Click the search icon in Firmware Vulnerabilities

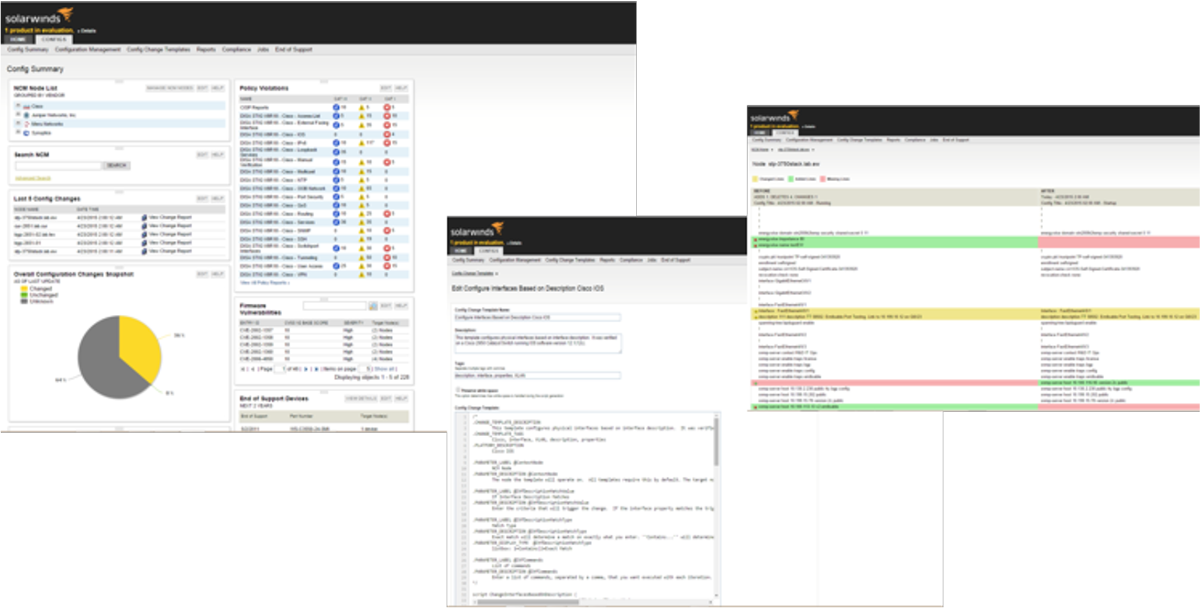(373, 305)
